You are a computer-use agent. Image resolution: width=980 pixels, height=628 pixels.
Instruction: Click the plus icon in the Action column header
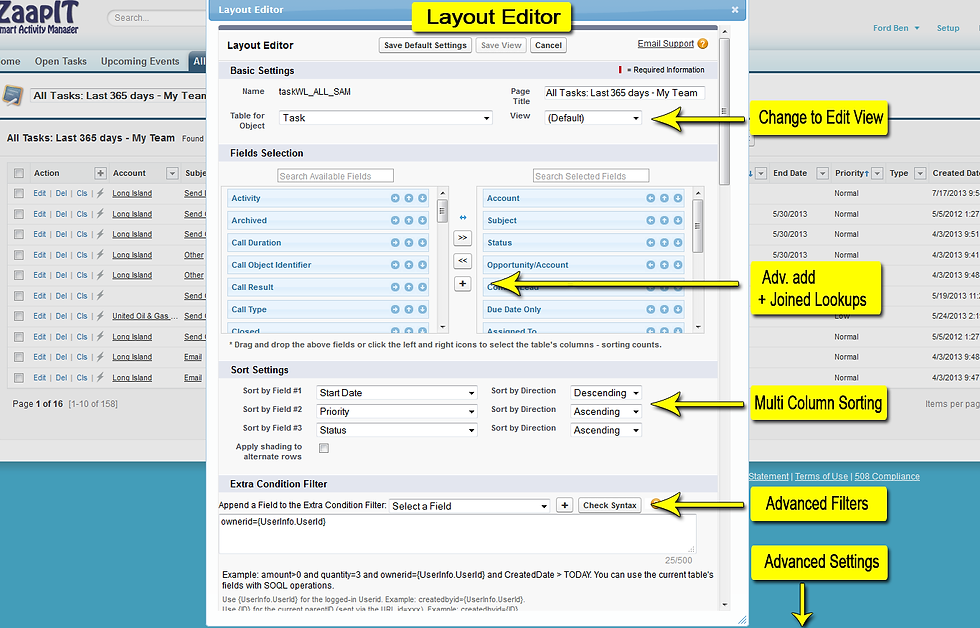tap(100, 173)
